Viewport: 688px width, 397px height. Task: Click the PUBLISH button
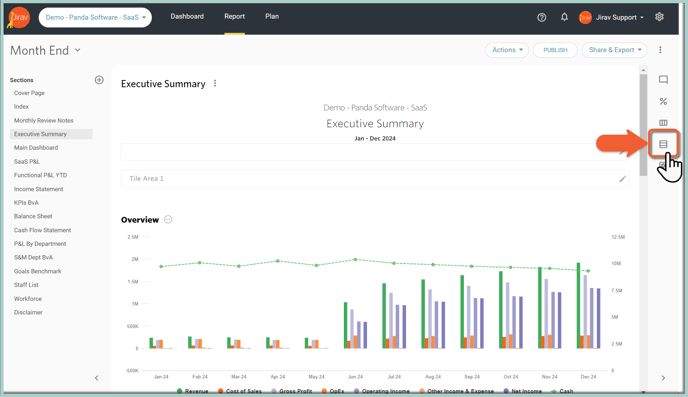(x=555, y=50)
